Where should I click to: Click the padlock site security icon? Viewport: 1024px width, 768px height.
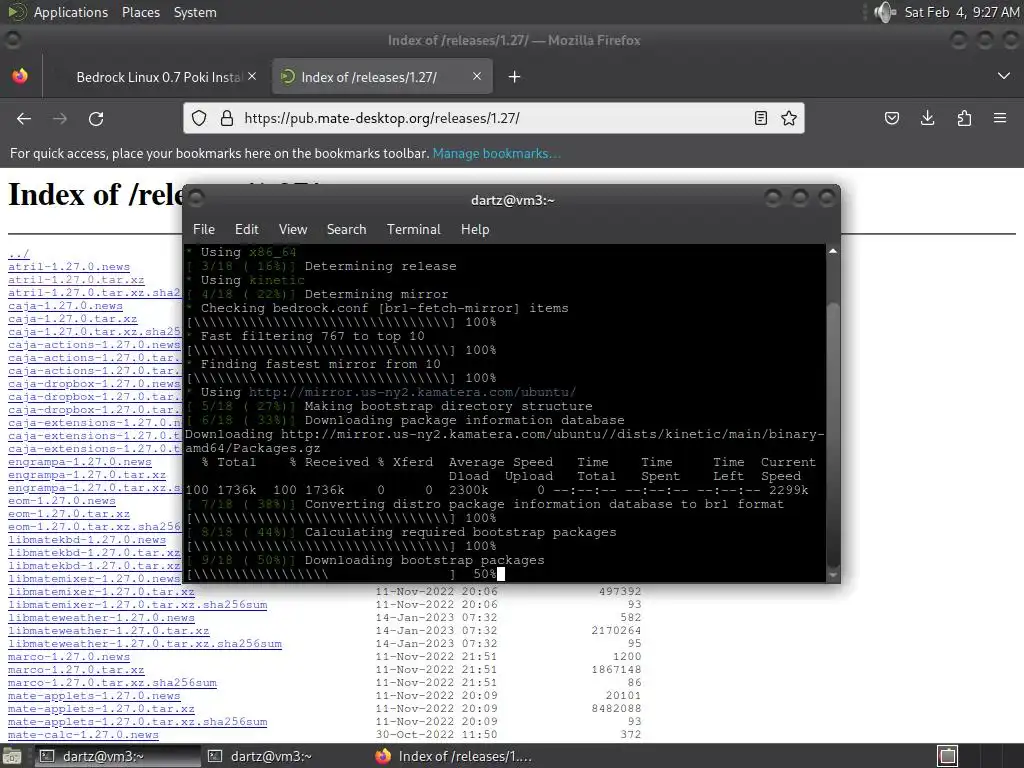[x=227, y=118]
